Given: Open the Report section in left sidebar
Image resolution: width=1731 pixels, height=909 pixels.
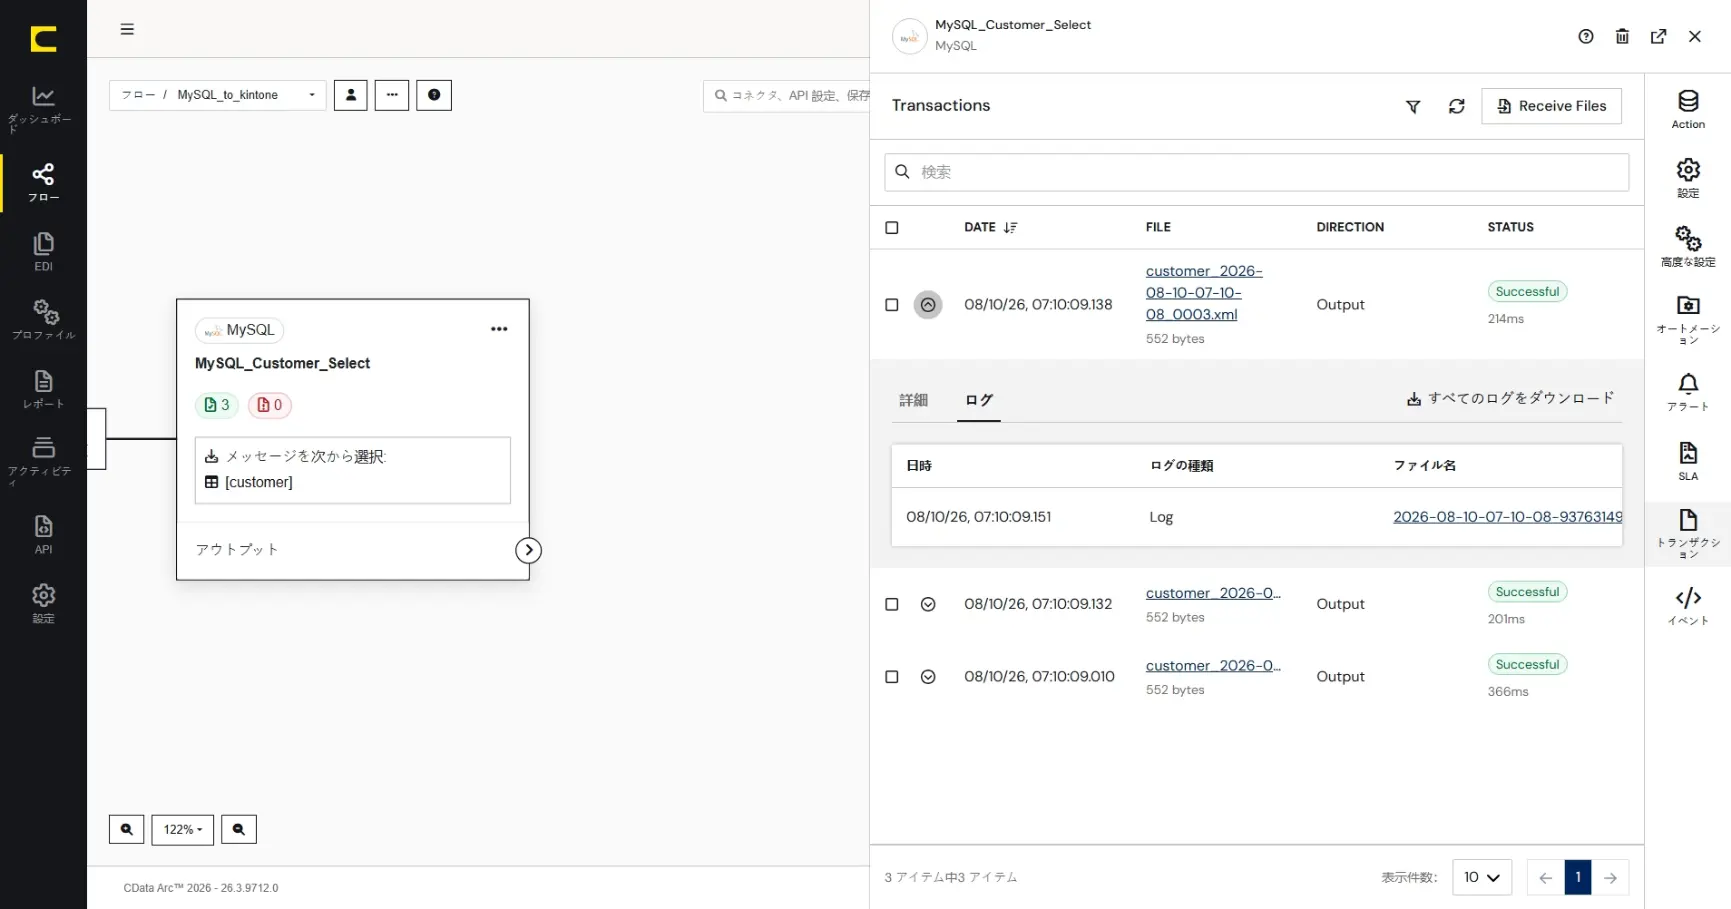Looking at the screenshot, I should [x=43, y=389].
